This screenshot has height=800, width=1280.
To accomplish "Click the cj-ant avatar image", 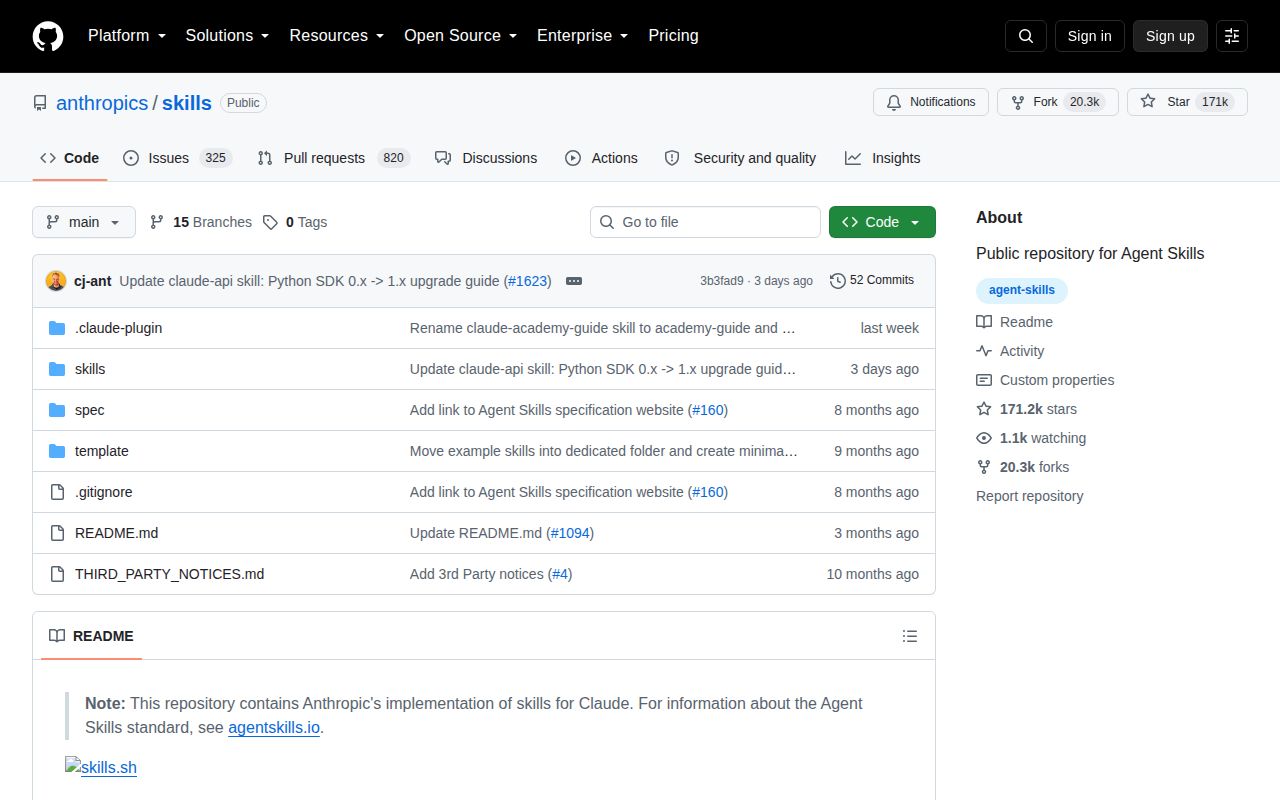I will [x=56, y=281].
